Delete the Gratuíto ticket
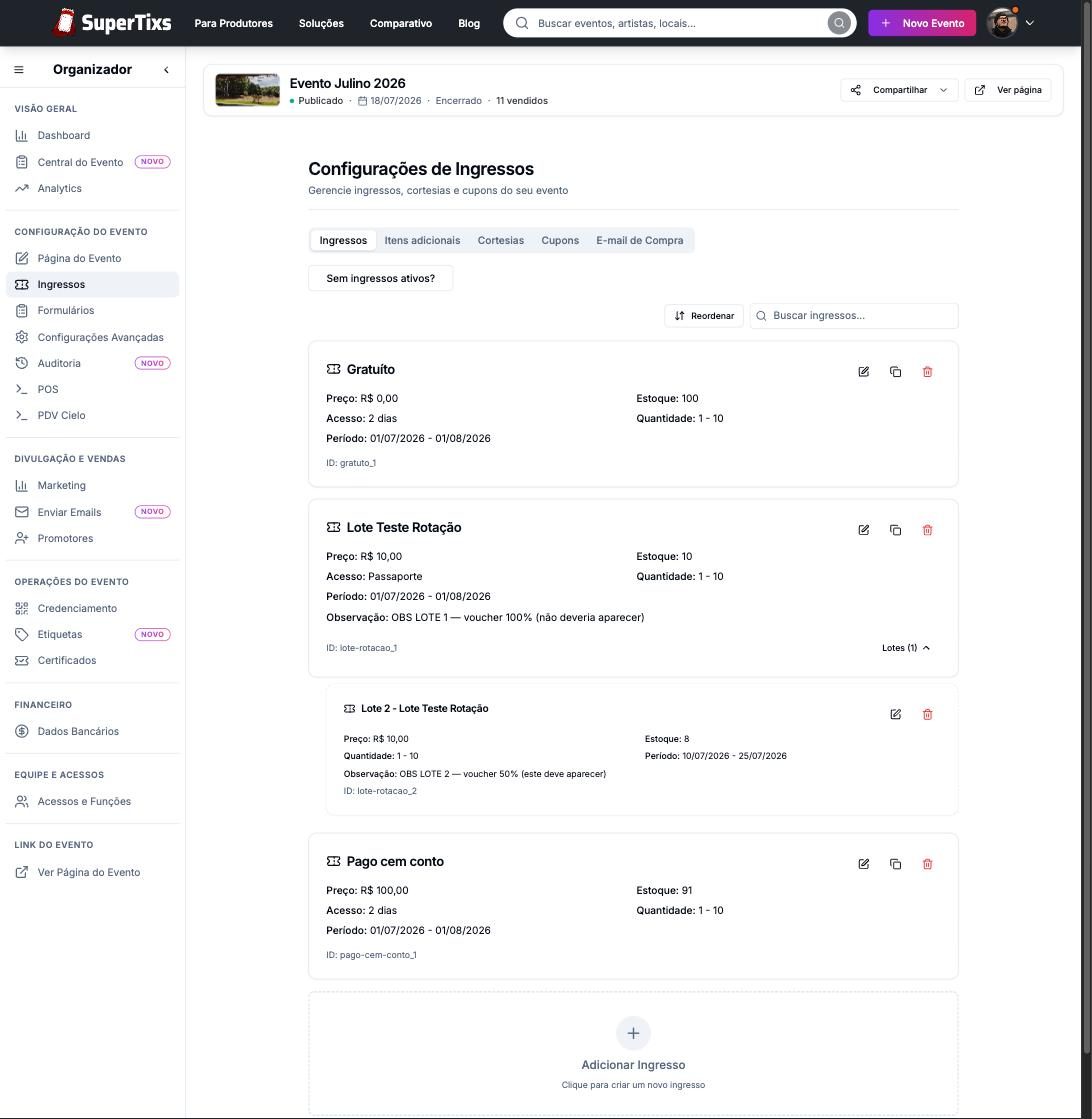 (x=928, y=372)
